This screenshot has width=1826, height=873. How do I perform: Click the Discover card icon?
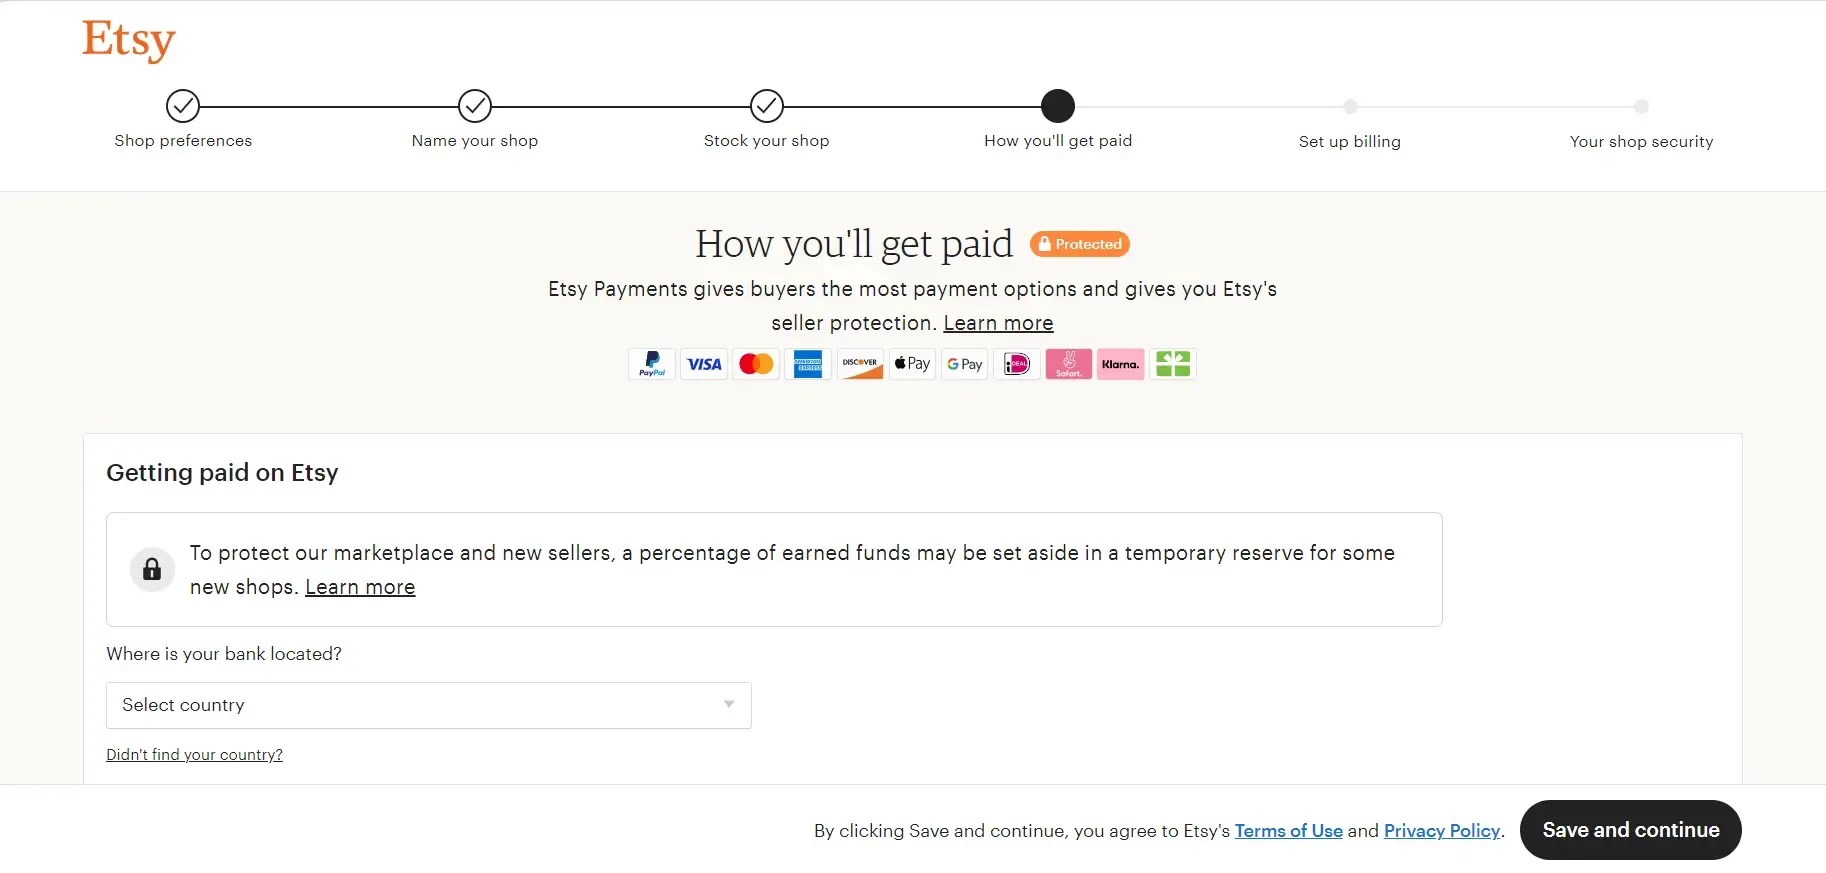(x=860, y=364)
